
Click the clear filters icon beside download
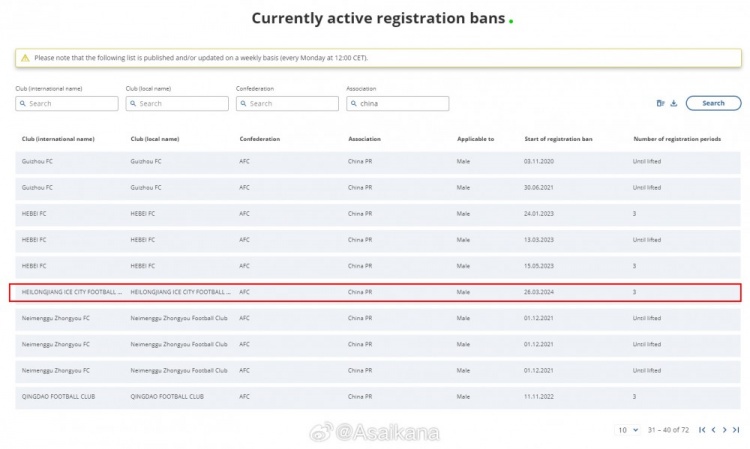click(x=660, y=103)
